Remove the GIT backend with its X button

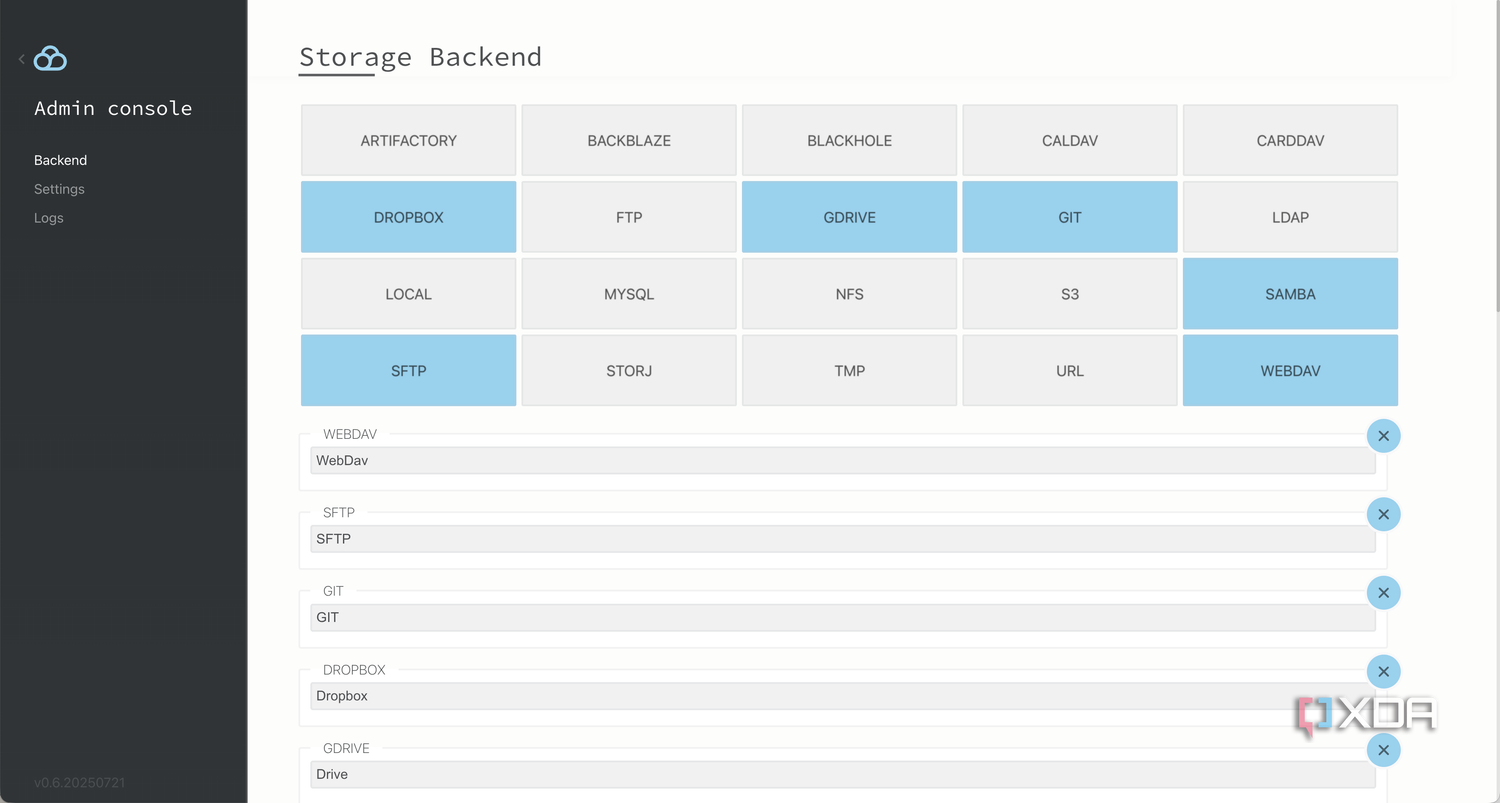click(x=1384, y=593)
